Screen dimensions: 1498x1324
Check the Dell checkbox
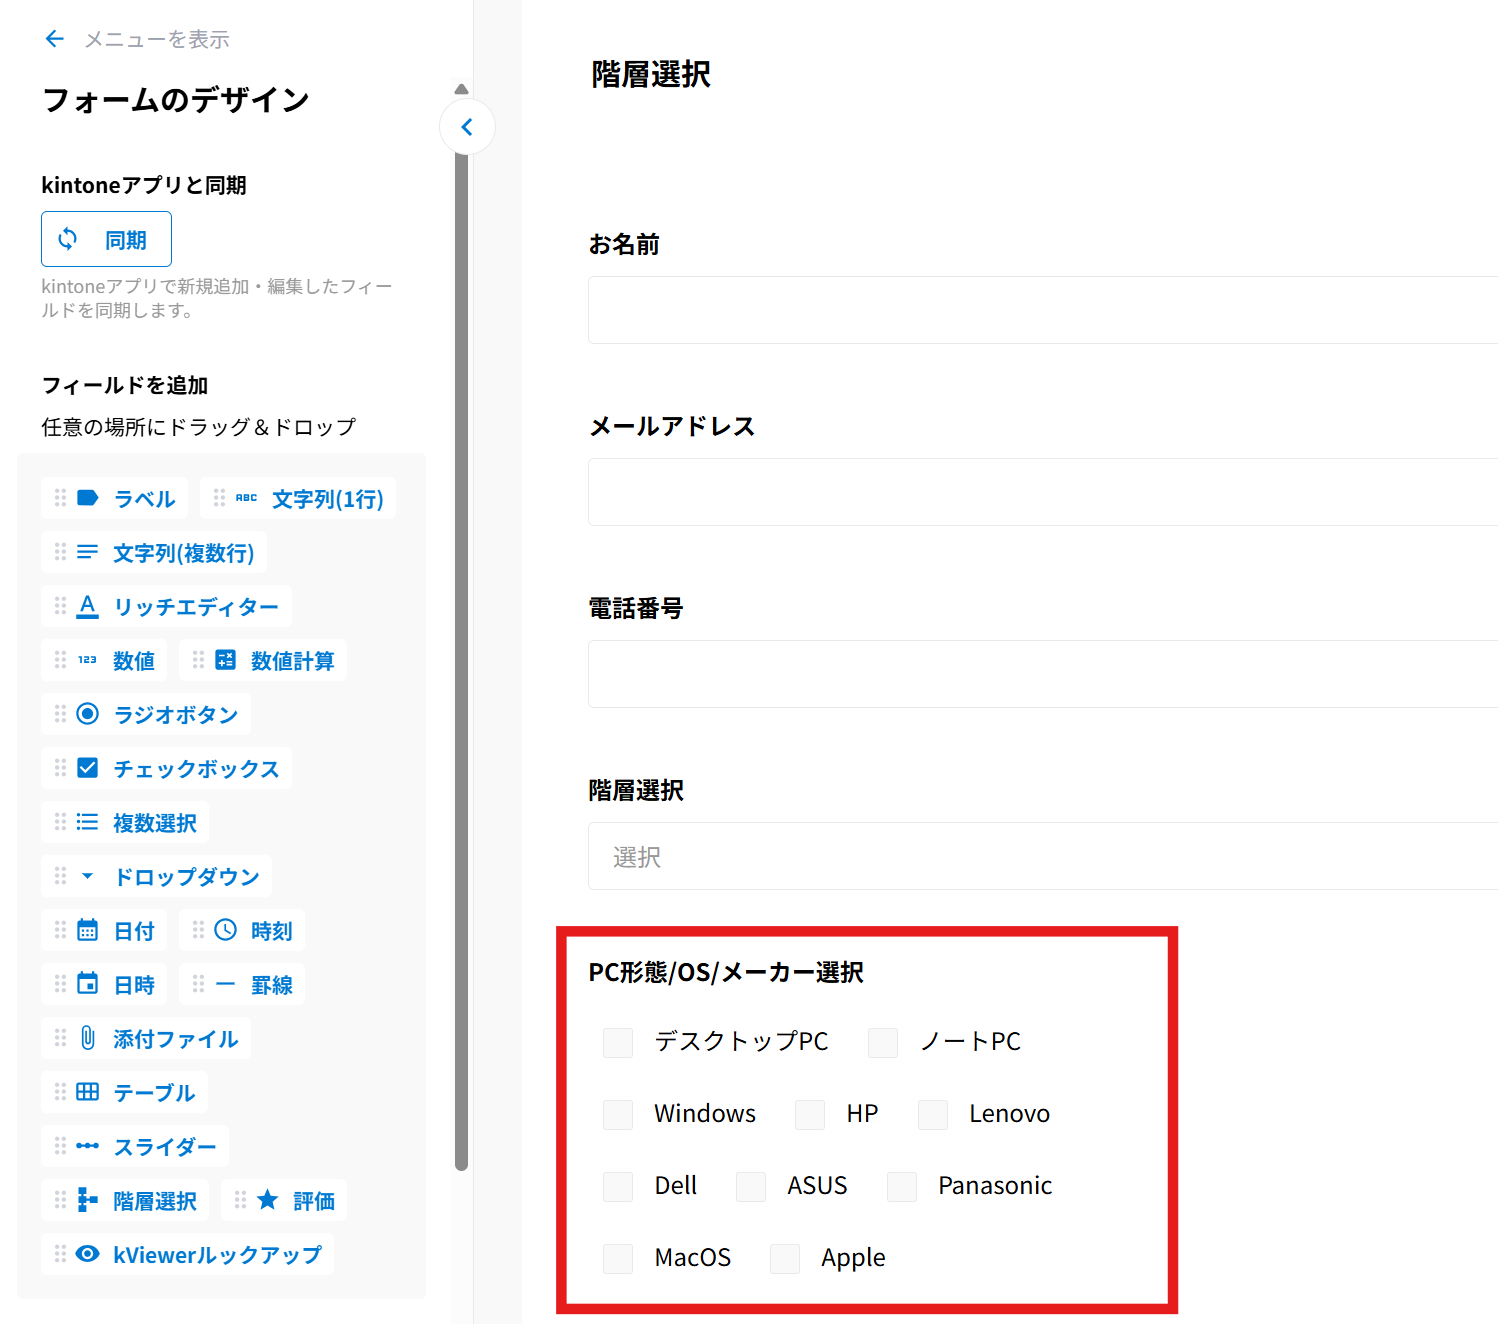(618, 1187)
